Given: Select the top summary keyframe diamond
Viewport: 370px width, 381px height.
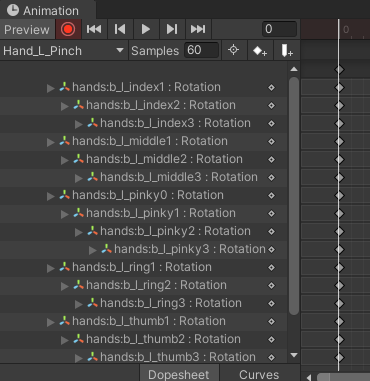Looking at the screenshot, I should [339, 70].
